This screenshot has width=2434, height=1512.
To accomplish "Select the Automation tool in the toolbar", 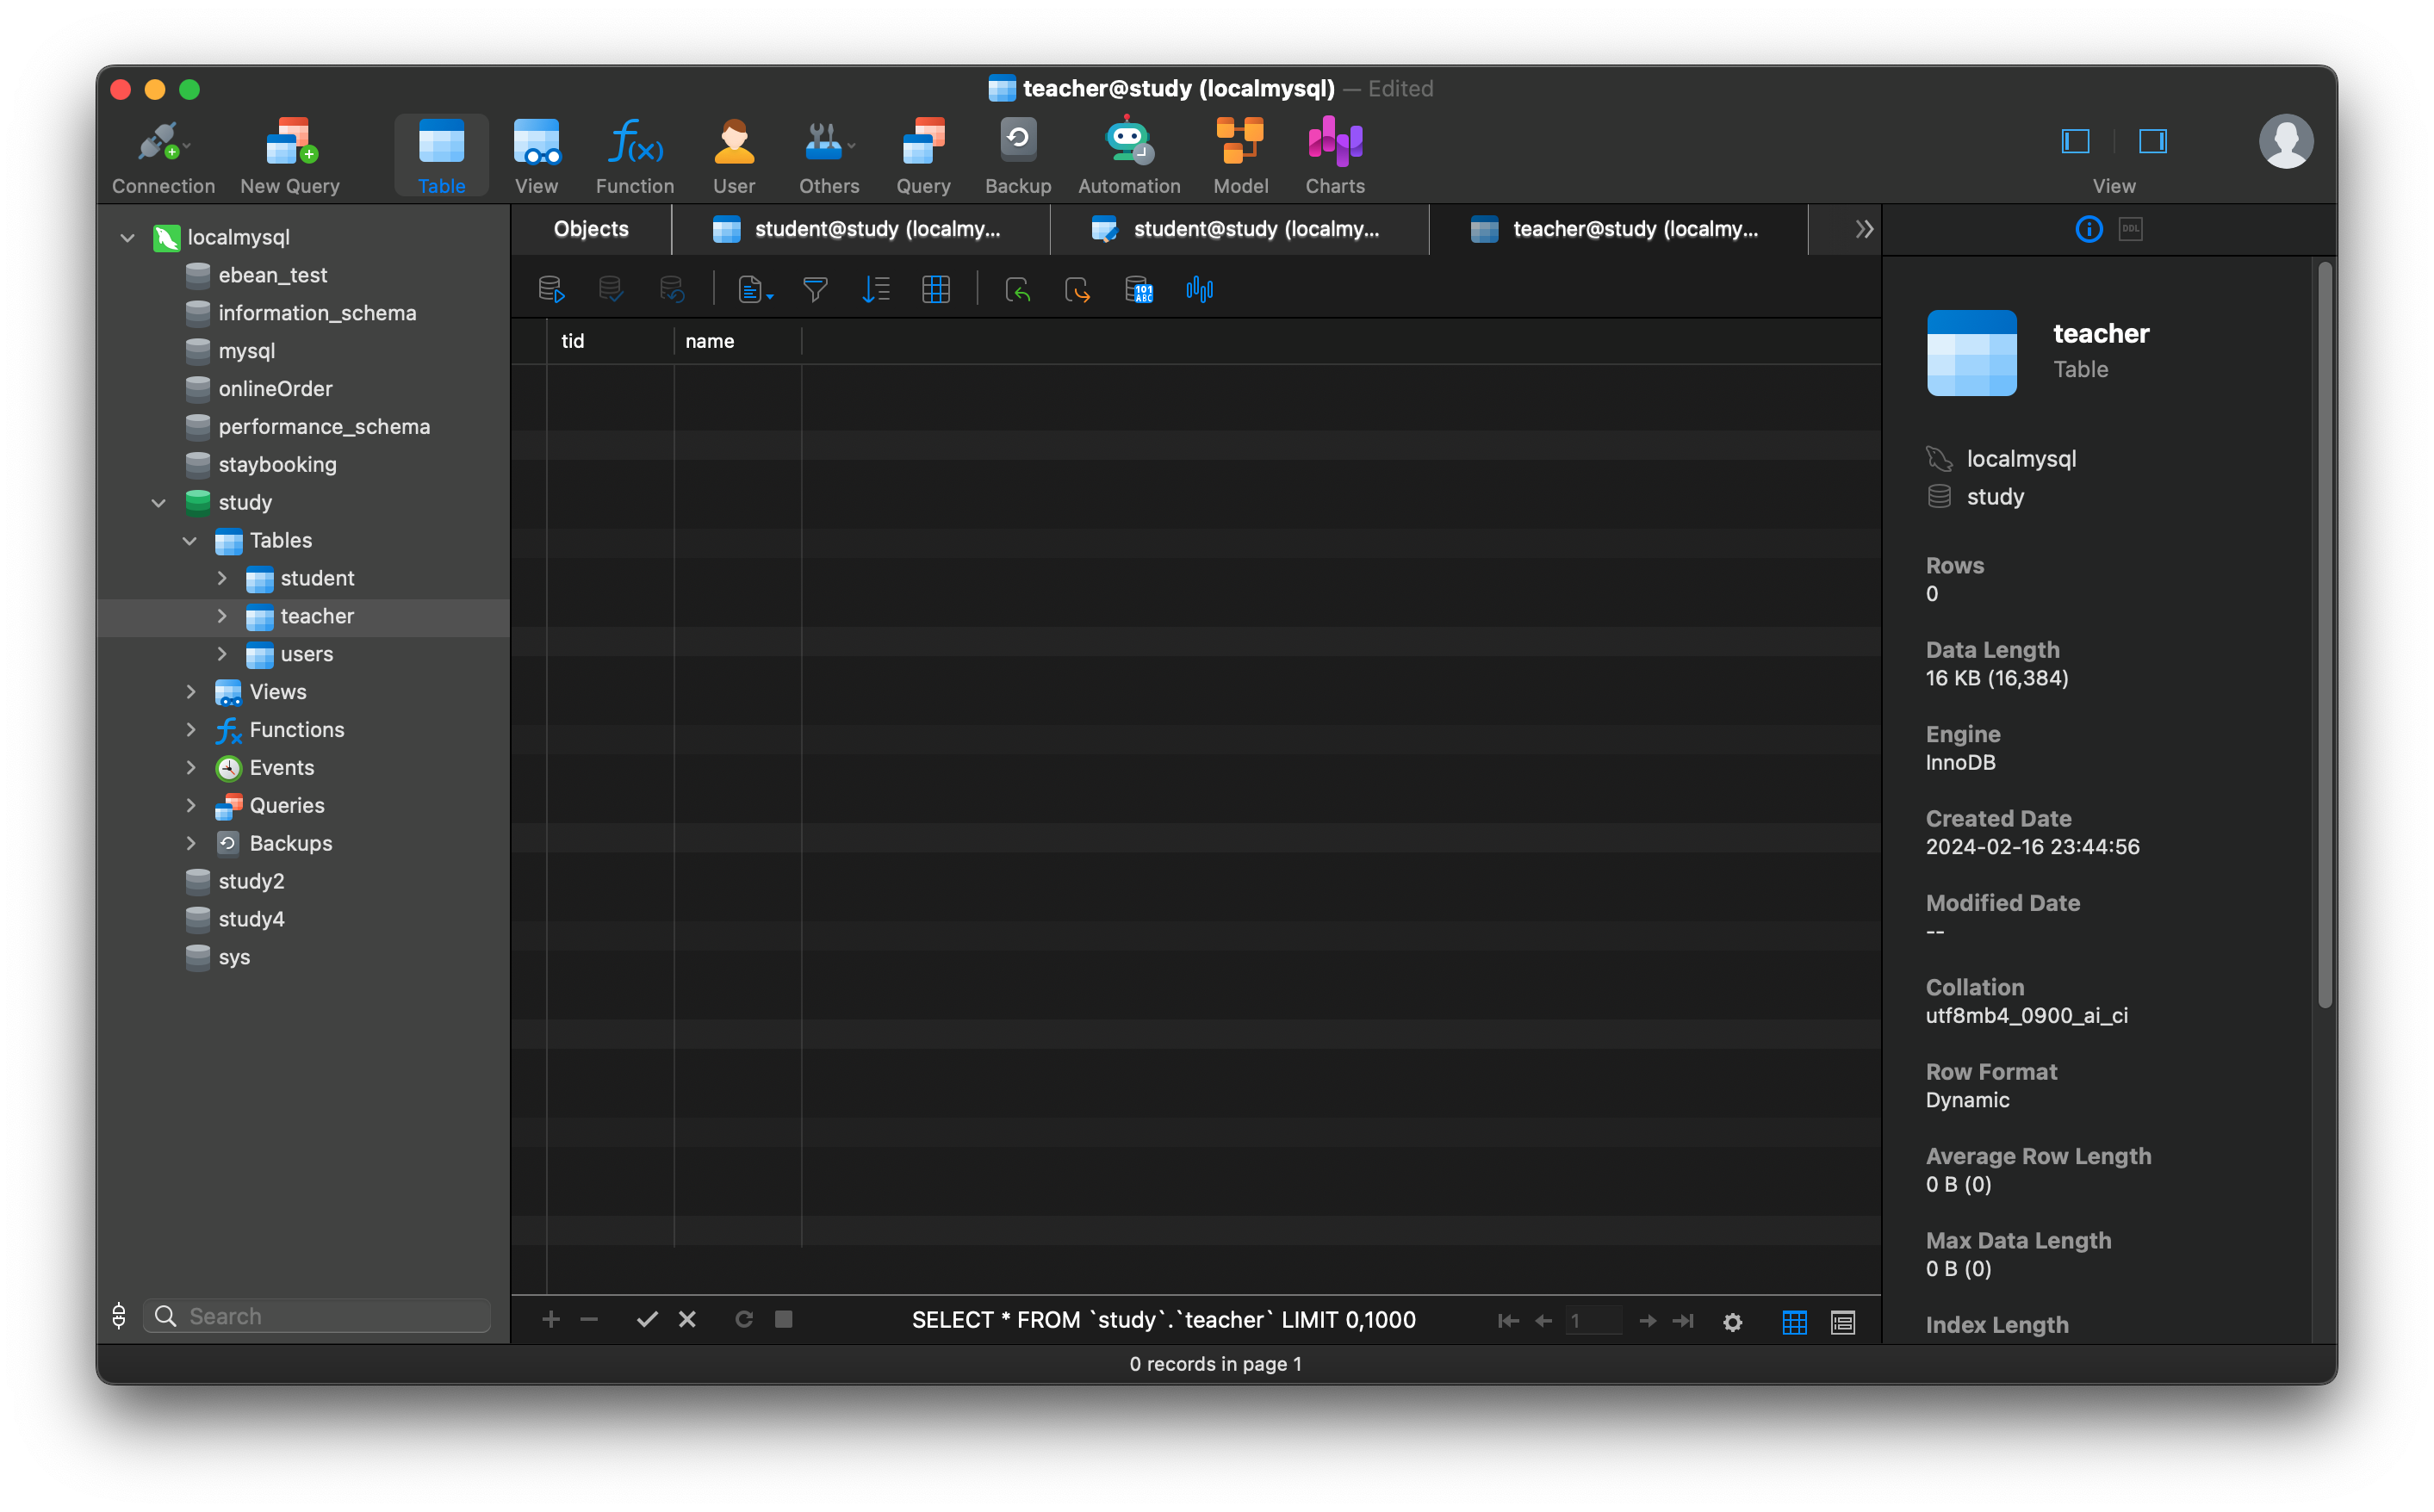I will pyautogui.click(x=1128, y=155).
